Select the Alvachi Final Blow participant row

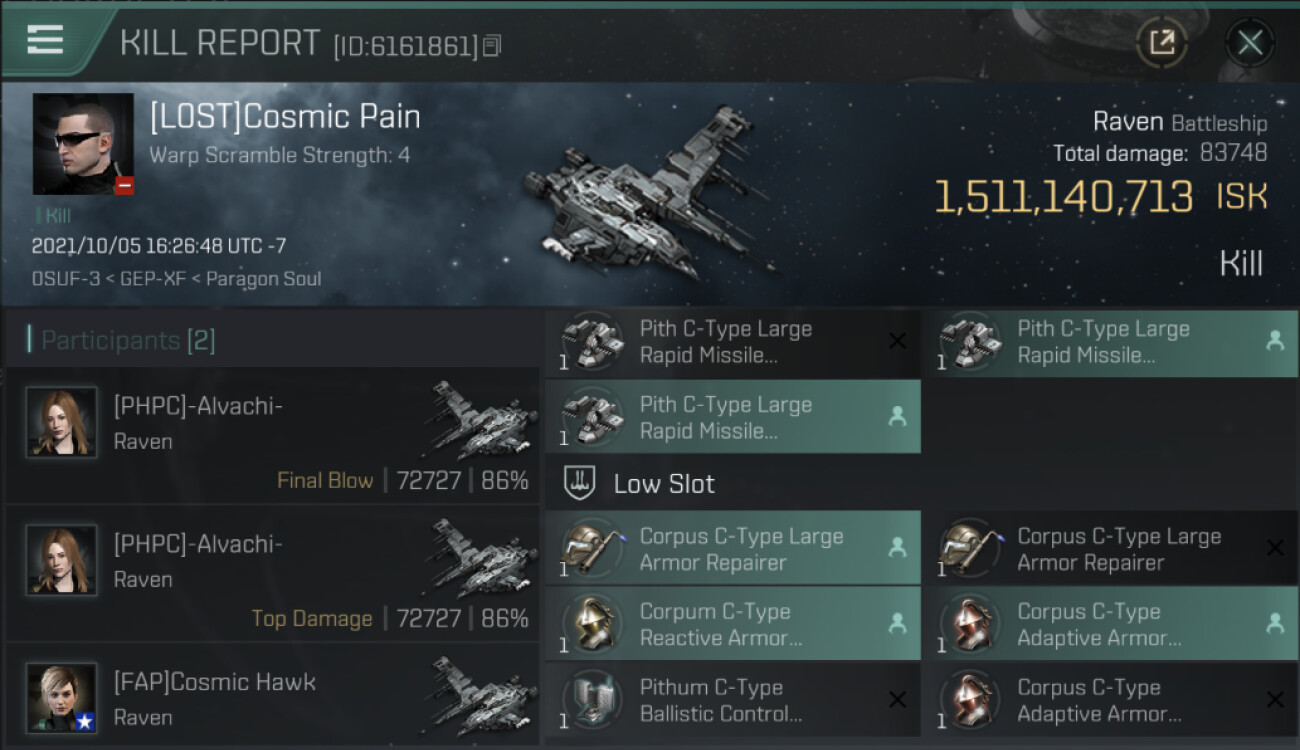(x=272, y=435)
